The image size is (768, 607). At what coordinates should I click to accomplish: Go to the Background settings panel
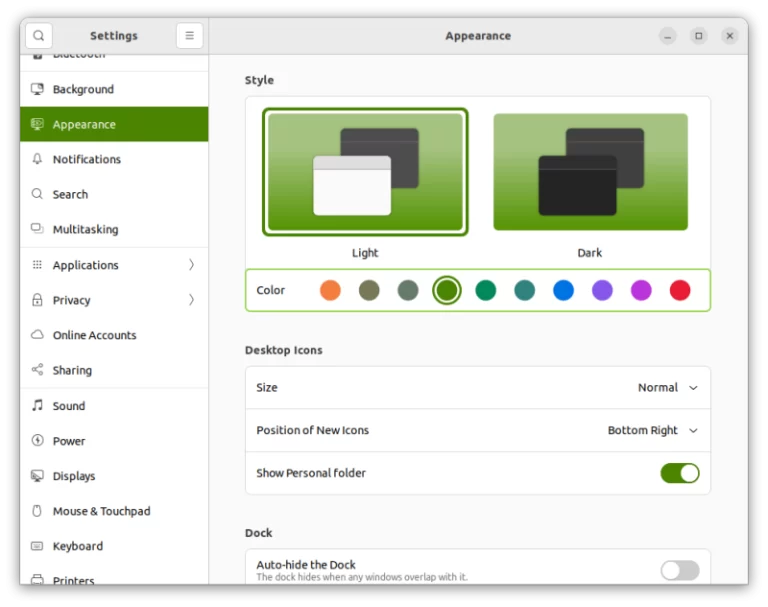click(x=83, y=89)
